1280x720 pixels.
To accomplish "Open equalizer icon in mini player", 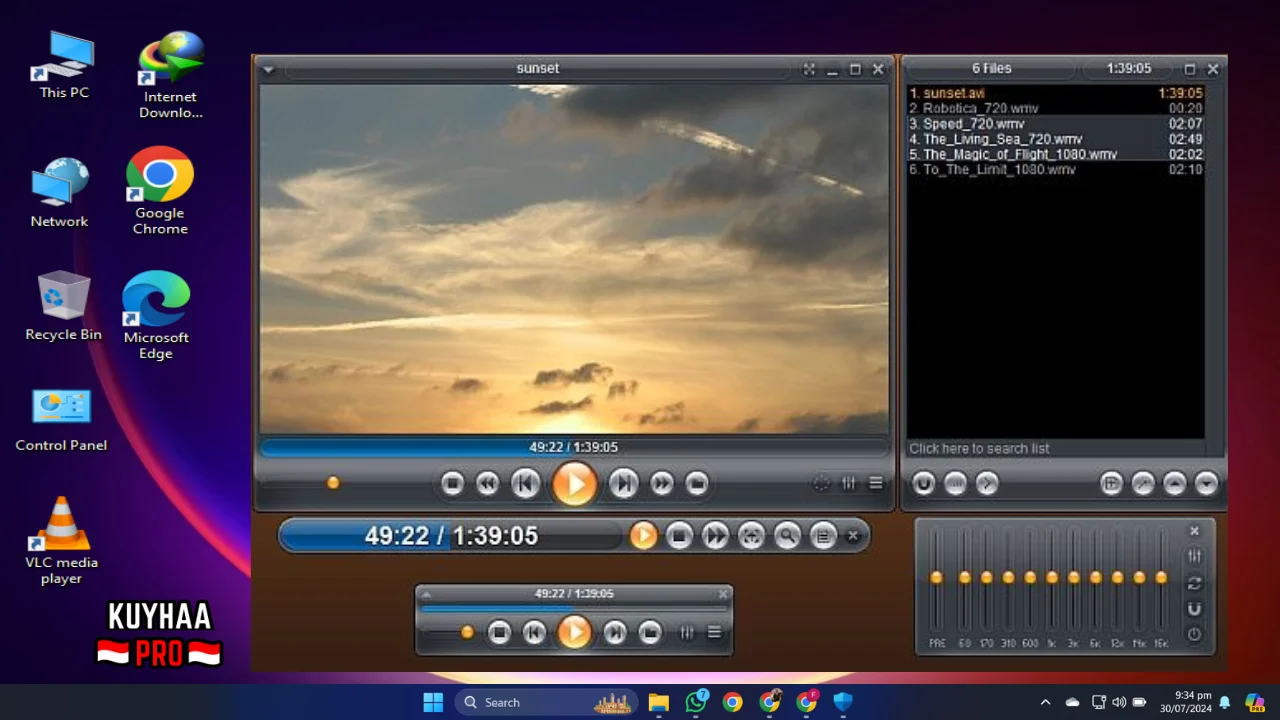I will point(687,632).
